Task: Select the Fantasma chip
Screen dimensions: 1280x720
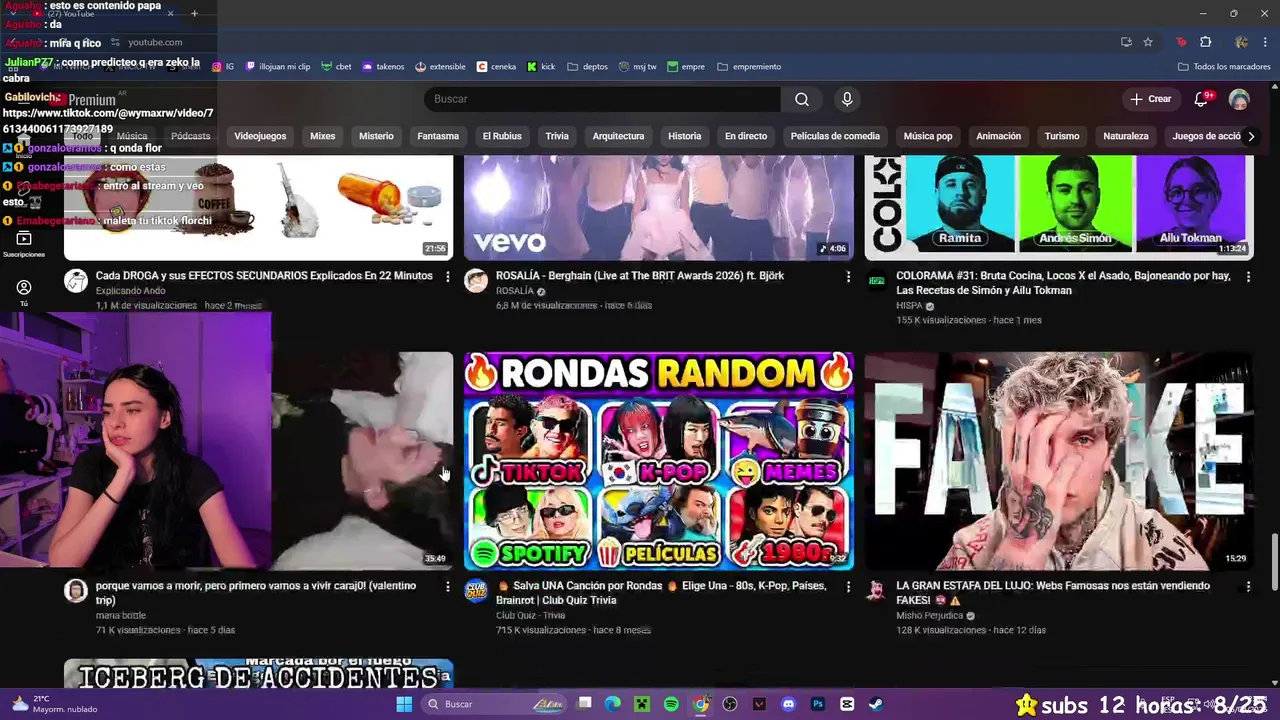Action: coord(438,136)
